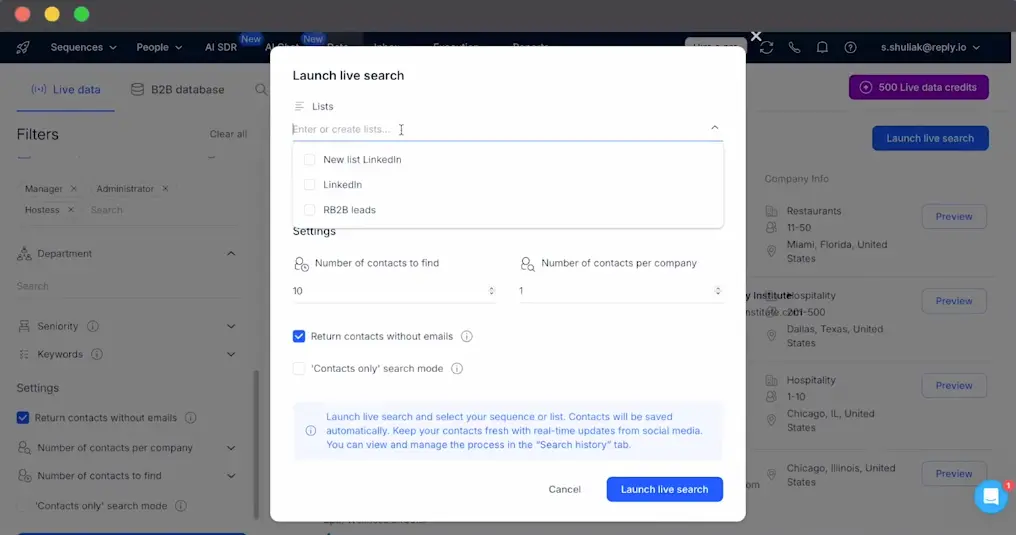The image size is (1016, 535).
Task: Show info icon for sidebar 'Contacts only' search mode
Action: point(181,506)
